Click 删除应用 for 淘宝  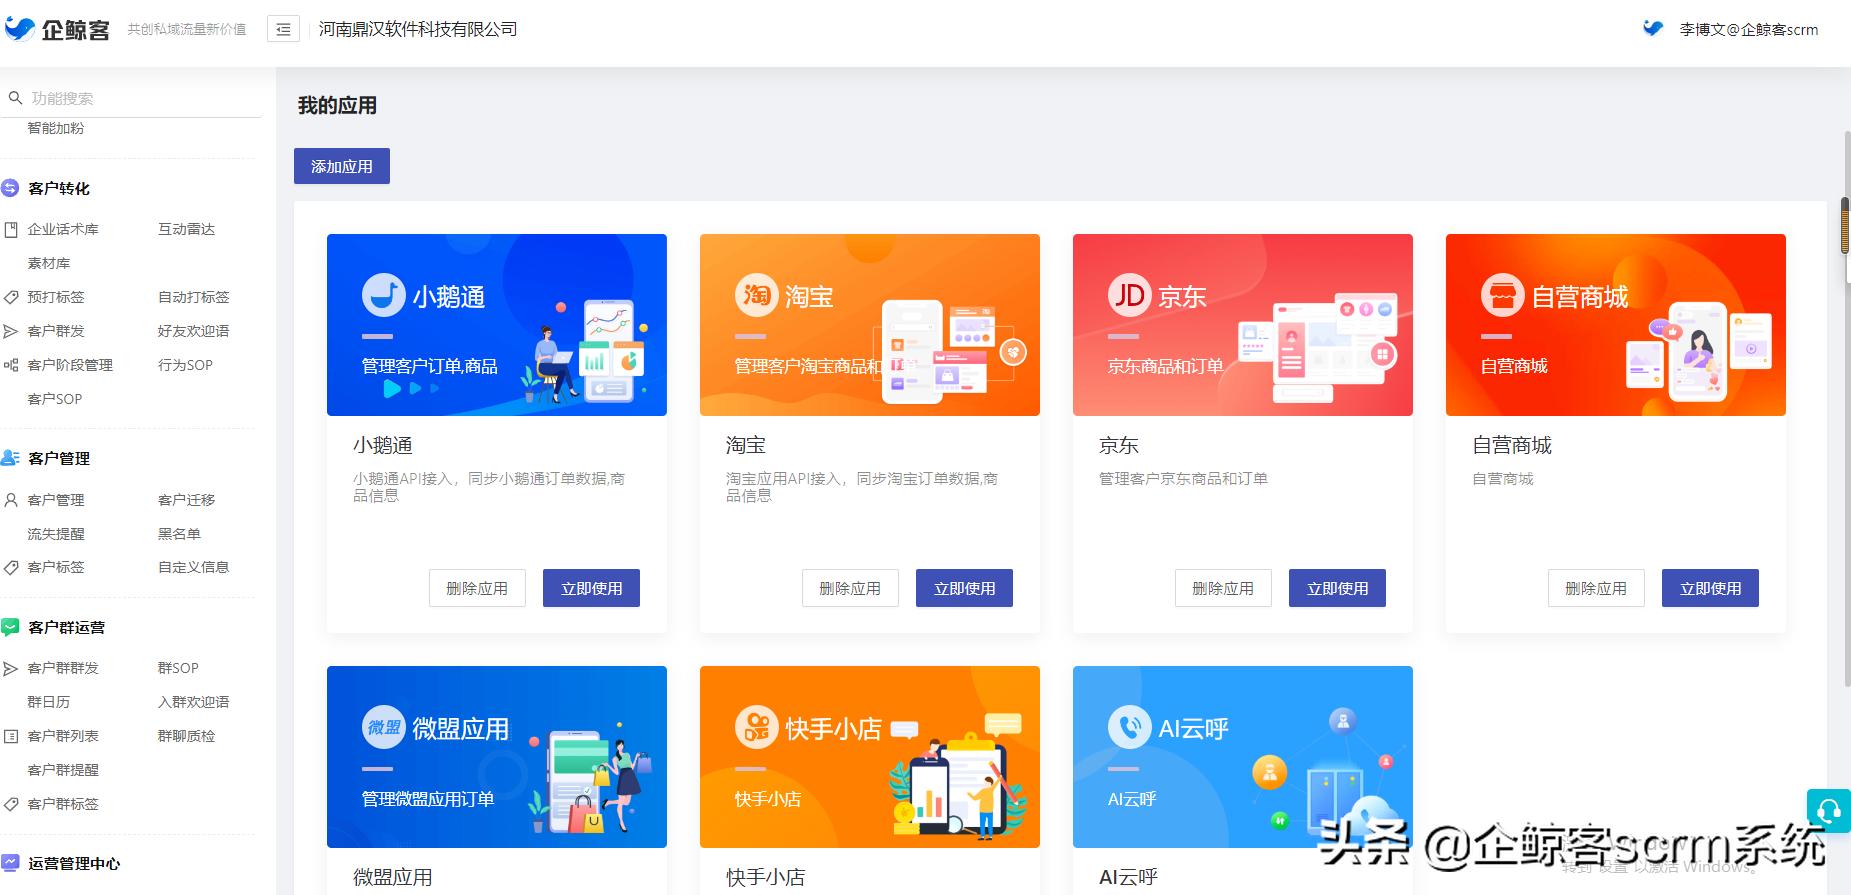tap(850, 588)
